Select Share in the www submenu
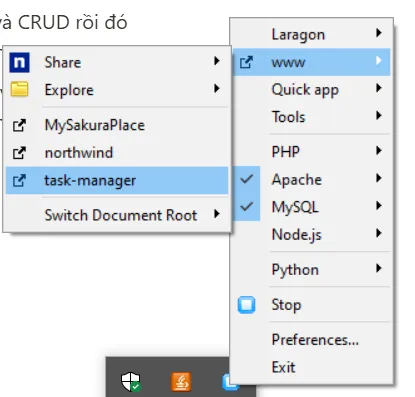This screenshot has height=397, width=415. (x=117, y=62)
